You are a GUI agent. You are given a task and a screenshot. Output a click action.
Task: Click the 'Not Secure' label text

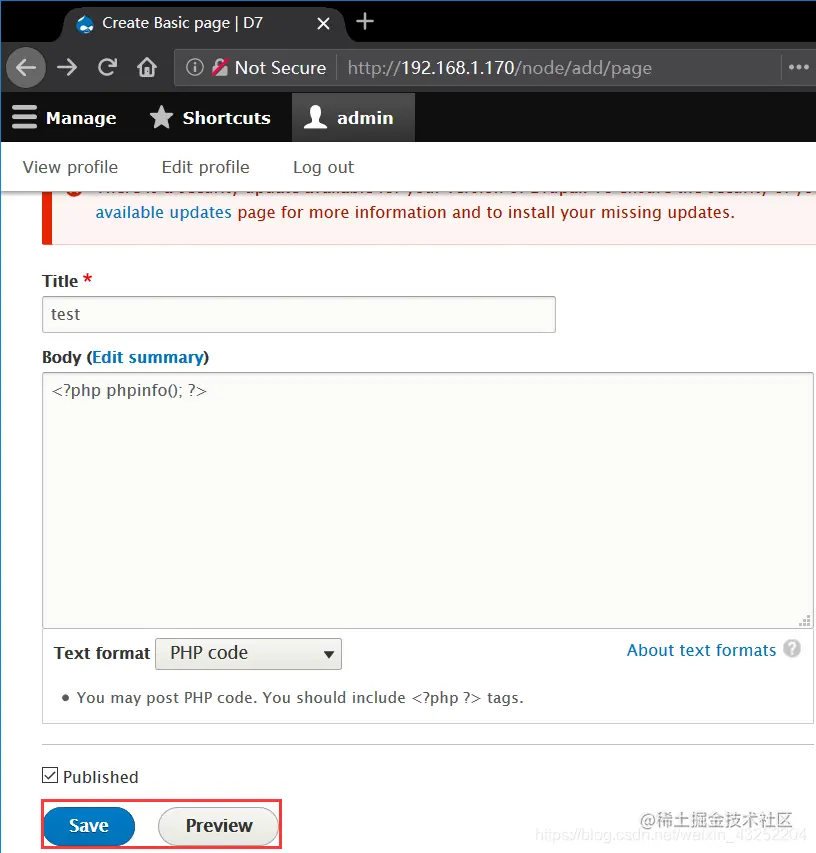[x=280, y=68]
